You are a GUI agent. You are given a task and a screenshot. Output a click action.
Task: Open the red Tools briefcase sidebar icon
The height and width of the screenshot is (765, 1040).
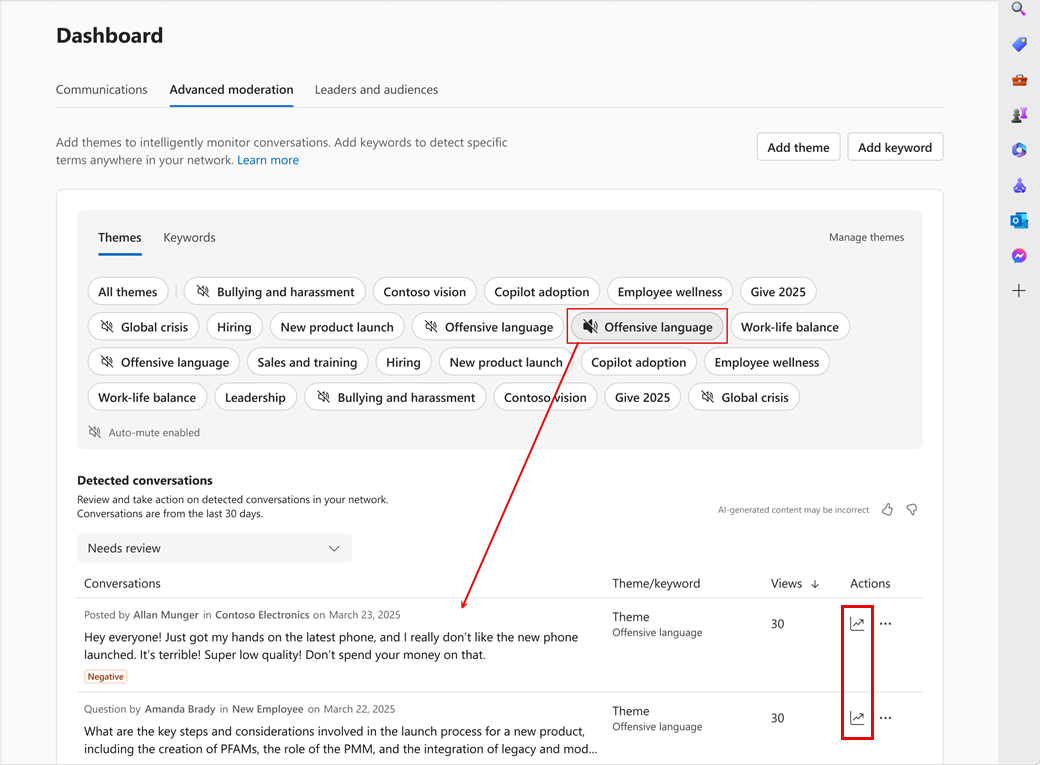tap(1019, 80)
